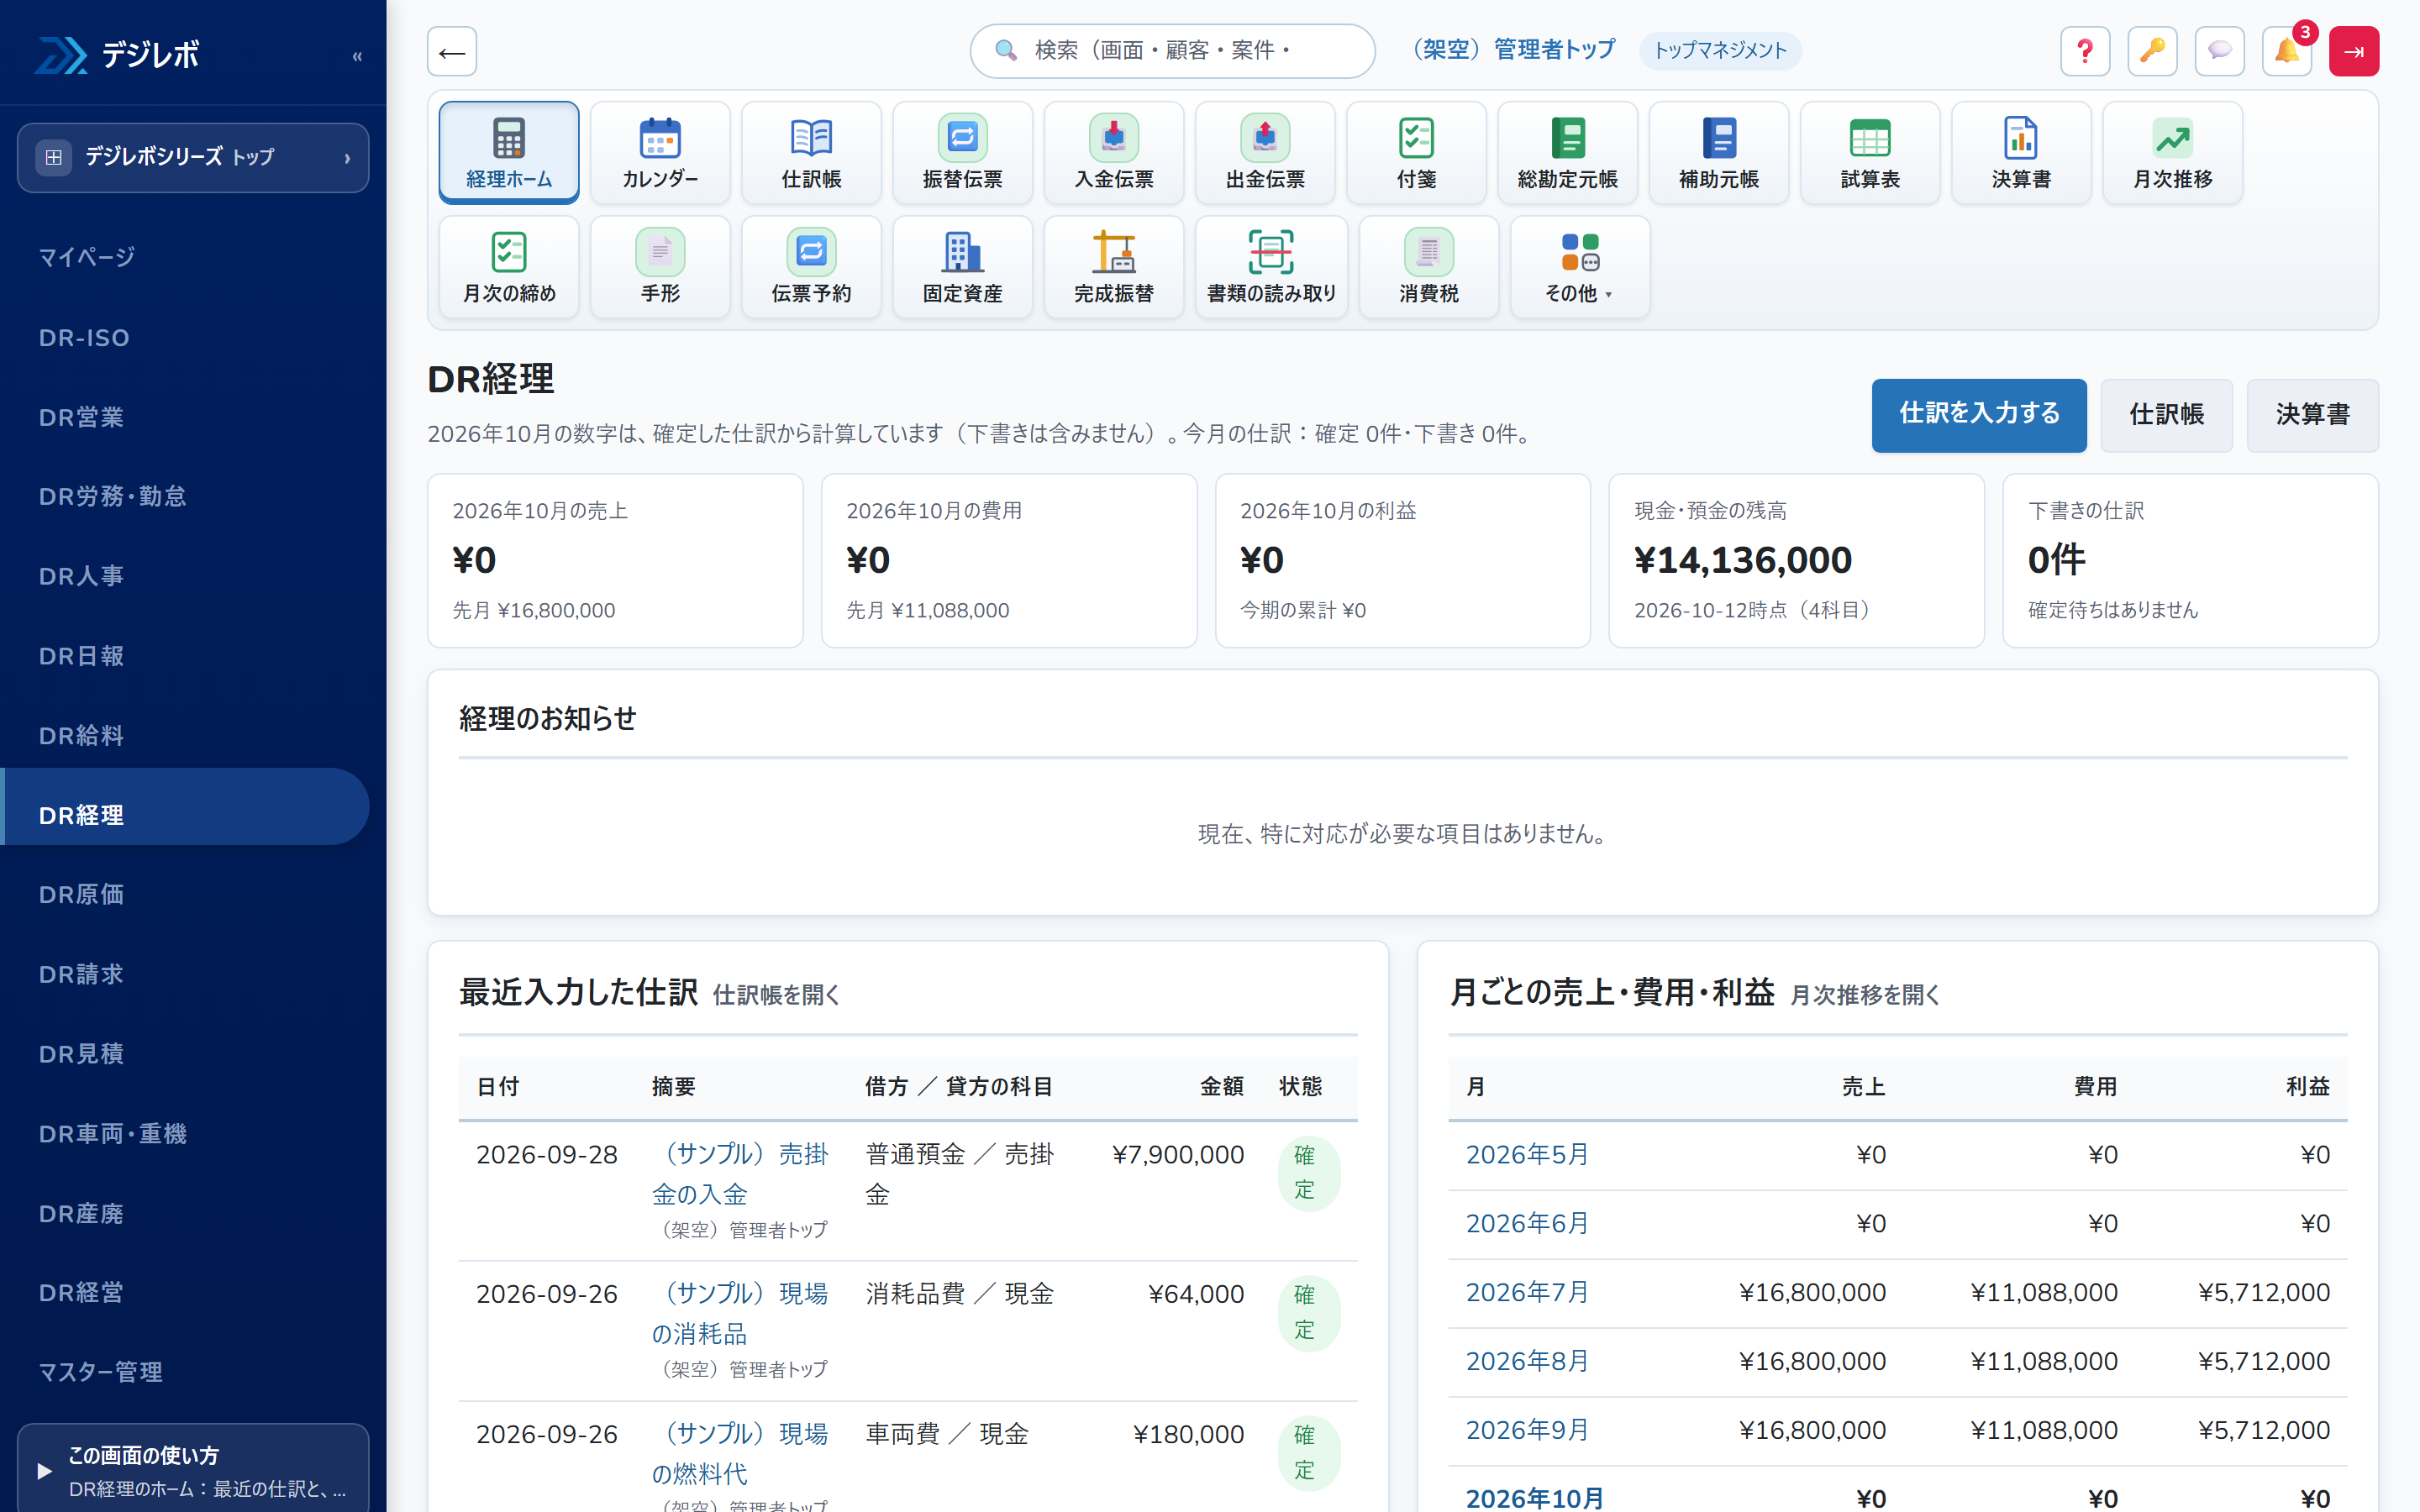Open 総勘定元帳 general ledger icon
This screenshot has height=1512, width=2420.
(1567, 152)
